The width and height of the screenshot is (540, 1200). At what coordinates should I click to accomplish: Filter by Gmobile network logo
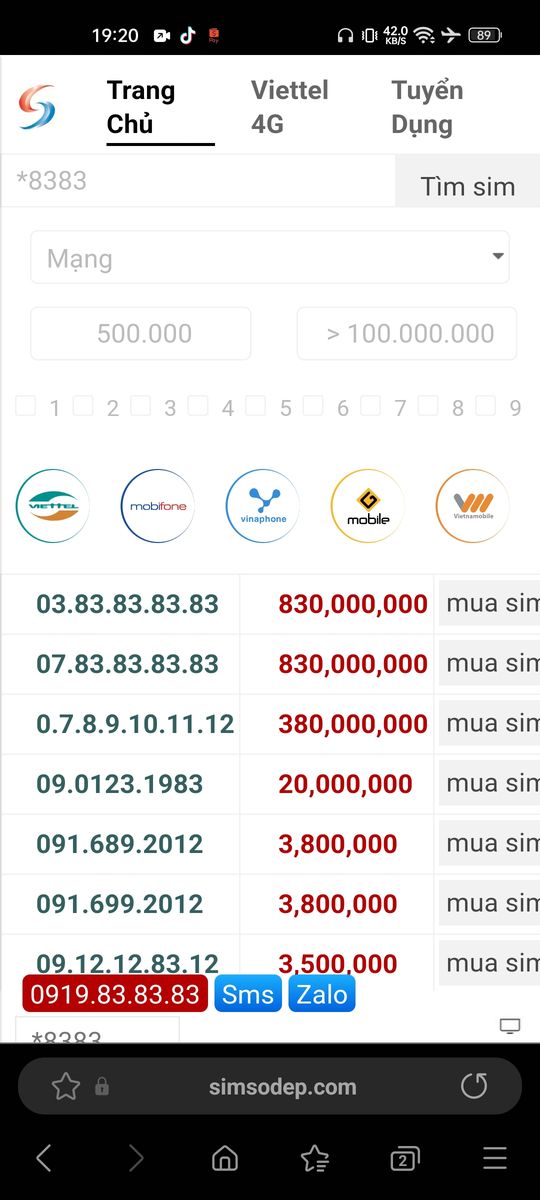click(368, 506)
